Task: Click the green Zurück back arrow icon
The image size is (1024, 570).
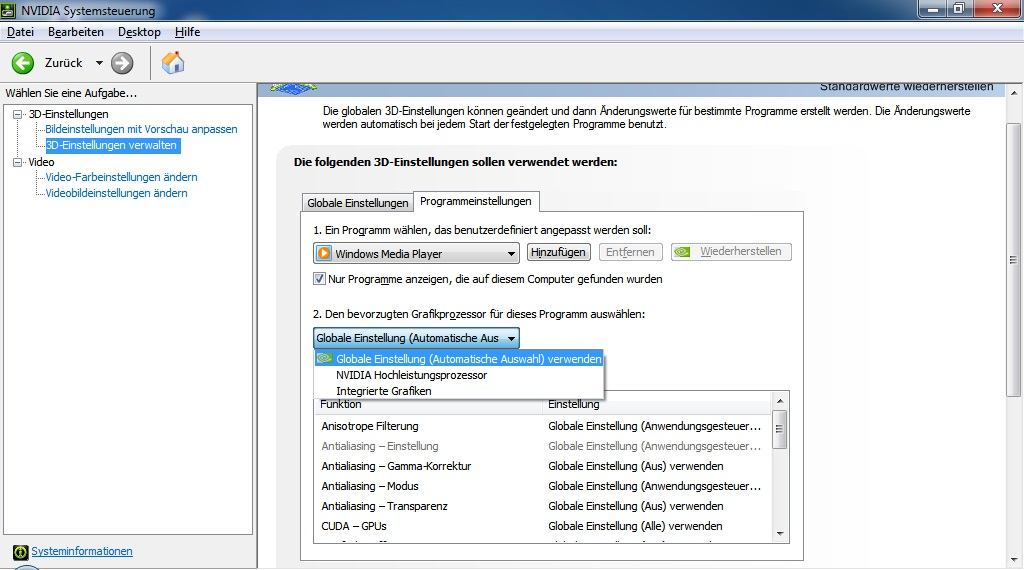Action: coord(23,63)
